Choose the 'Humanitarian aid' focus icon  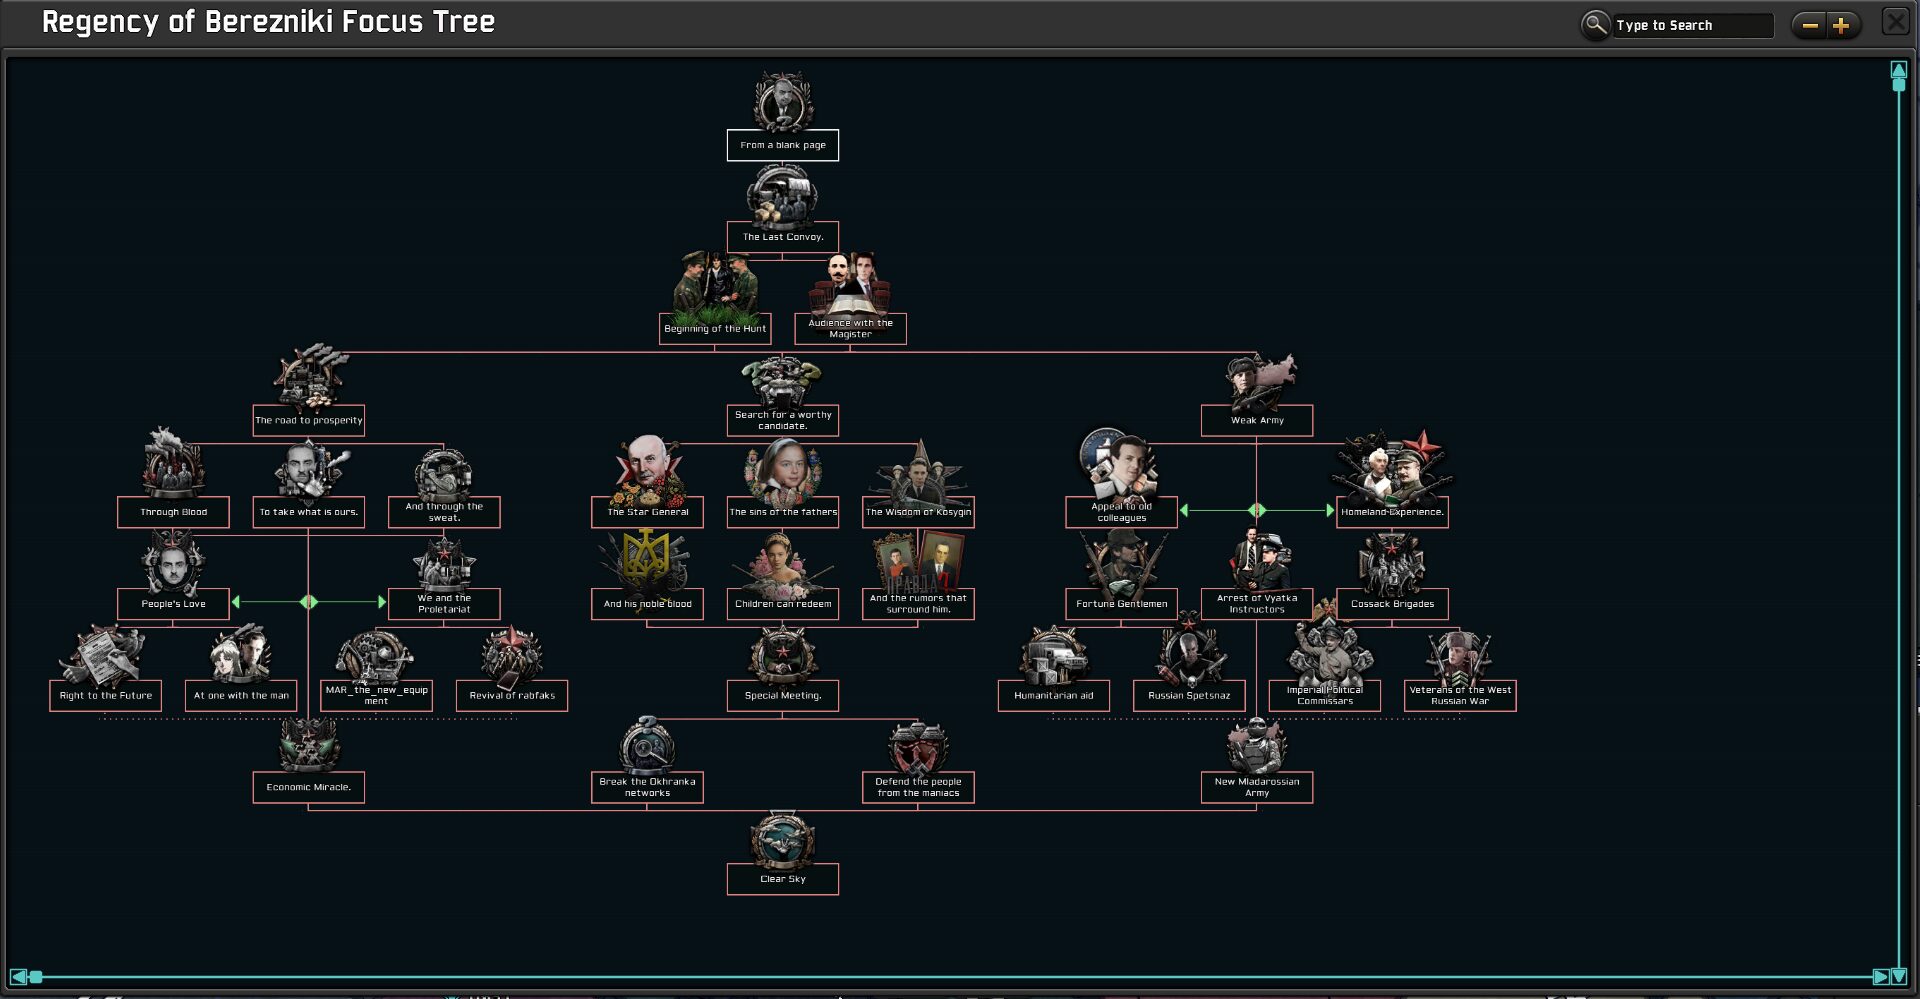tap(1054, 655)
